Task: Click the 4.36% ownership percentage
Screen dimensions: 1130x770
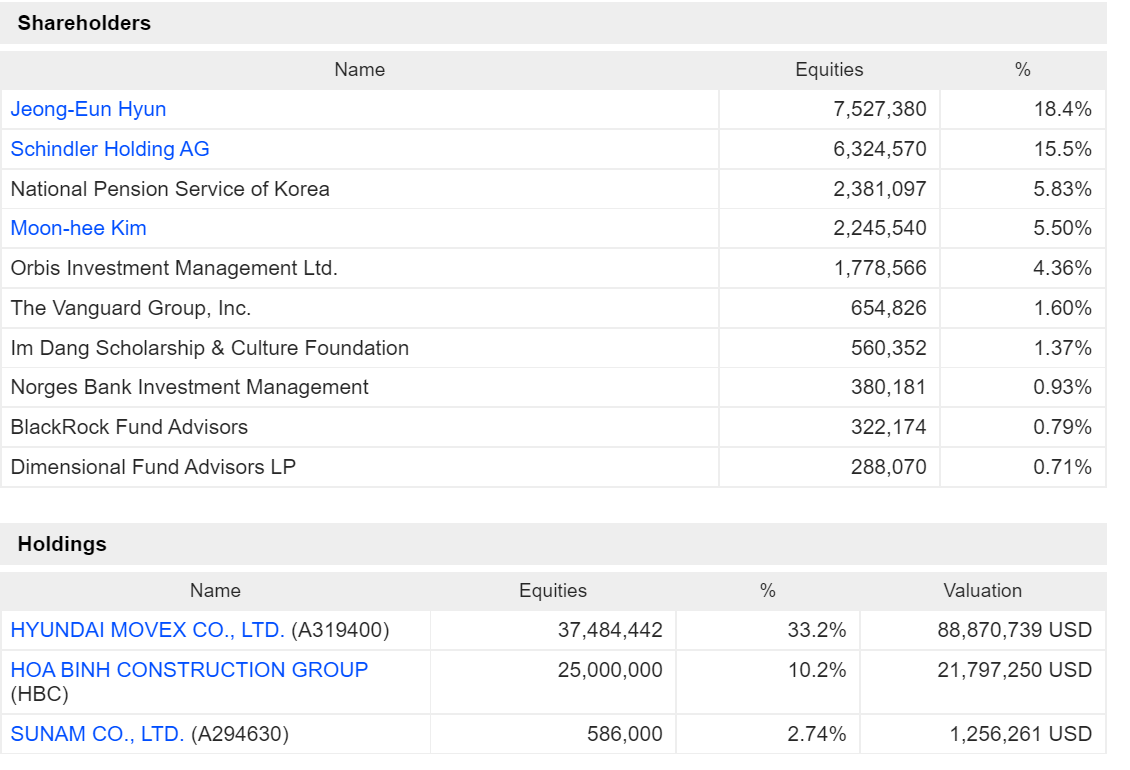Action: [1062, 268]
